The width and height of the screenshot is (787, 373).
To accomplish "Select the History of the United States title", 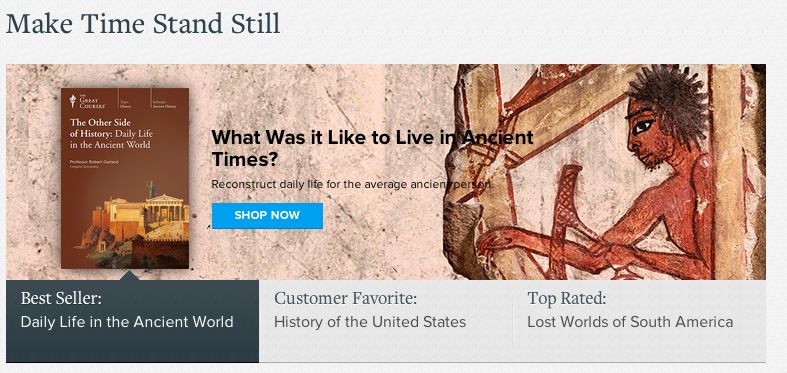I will click(370, 322).
